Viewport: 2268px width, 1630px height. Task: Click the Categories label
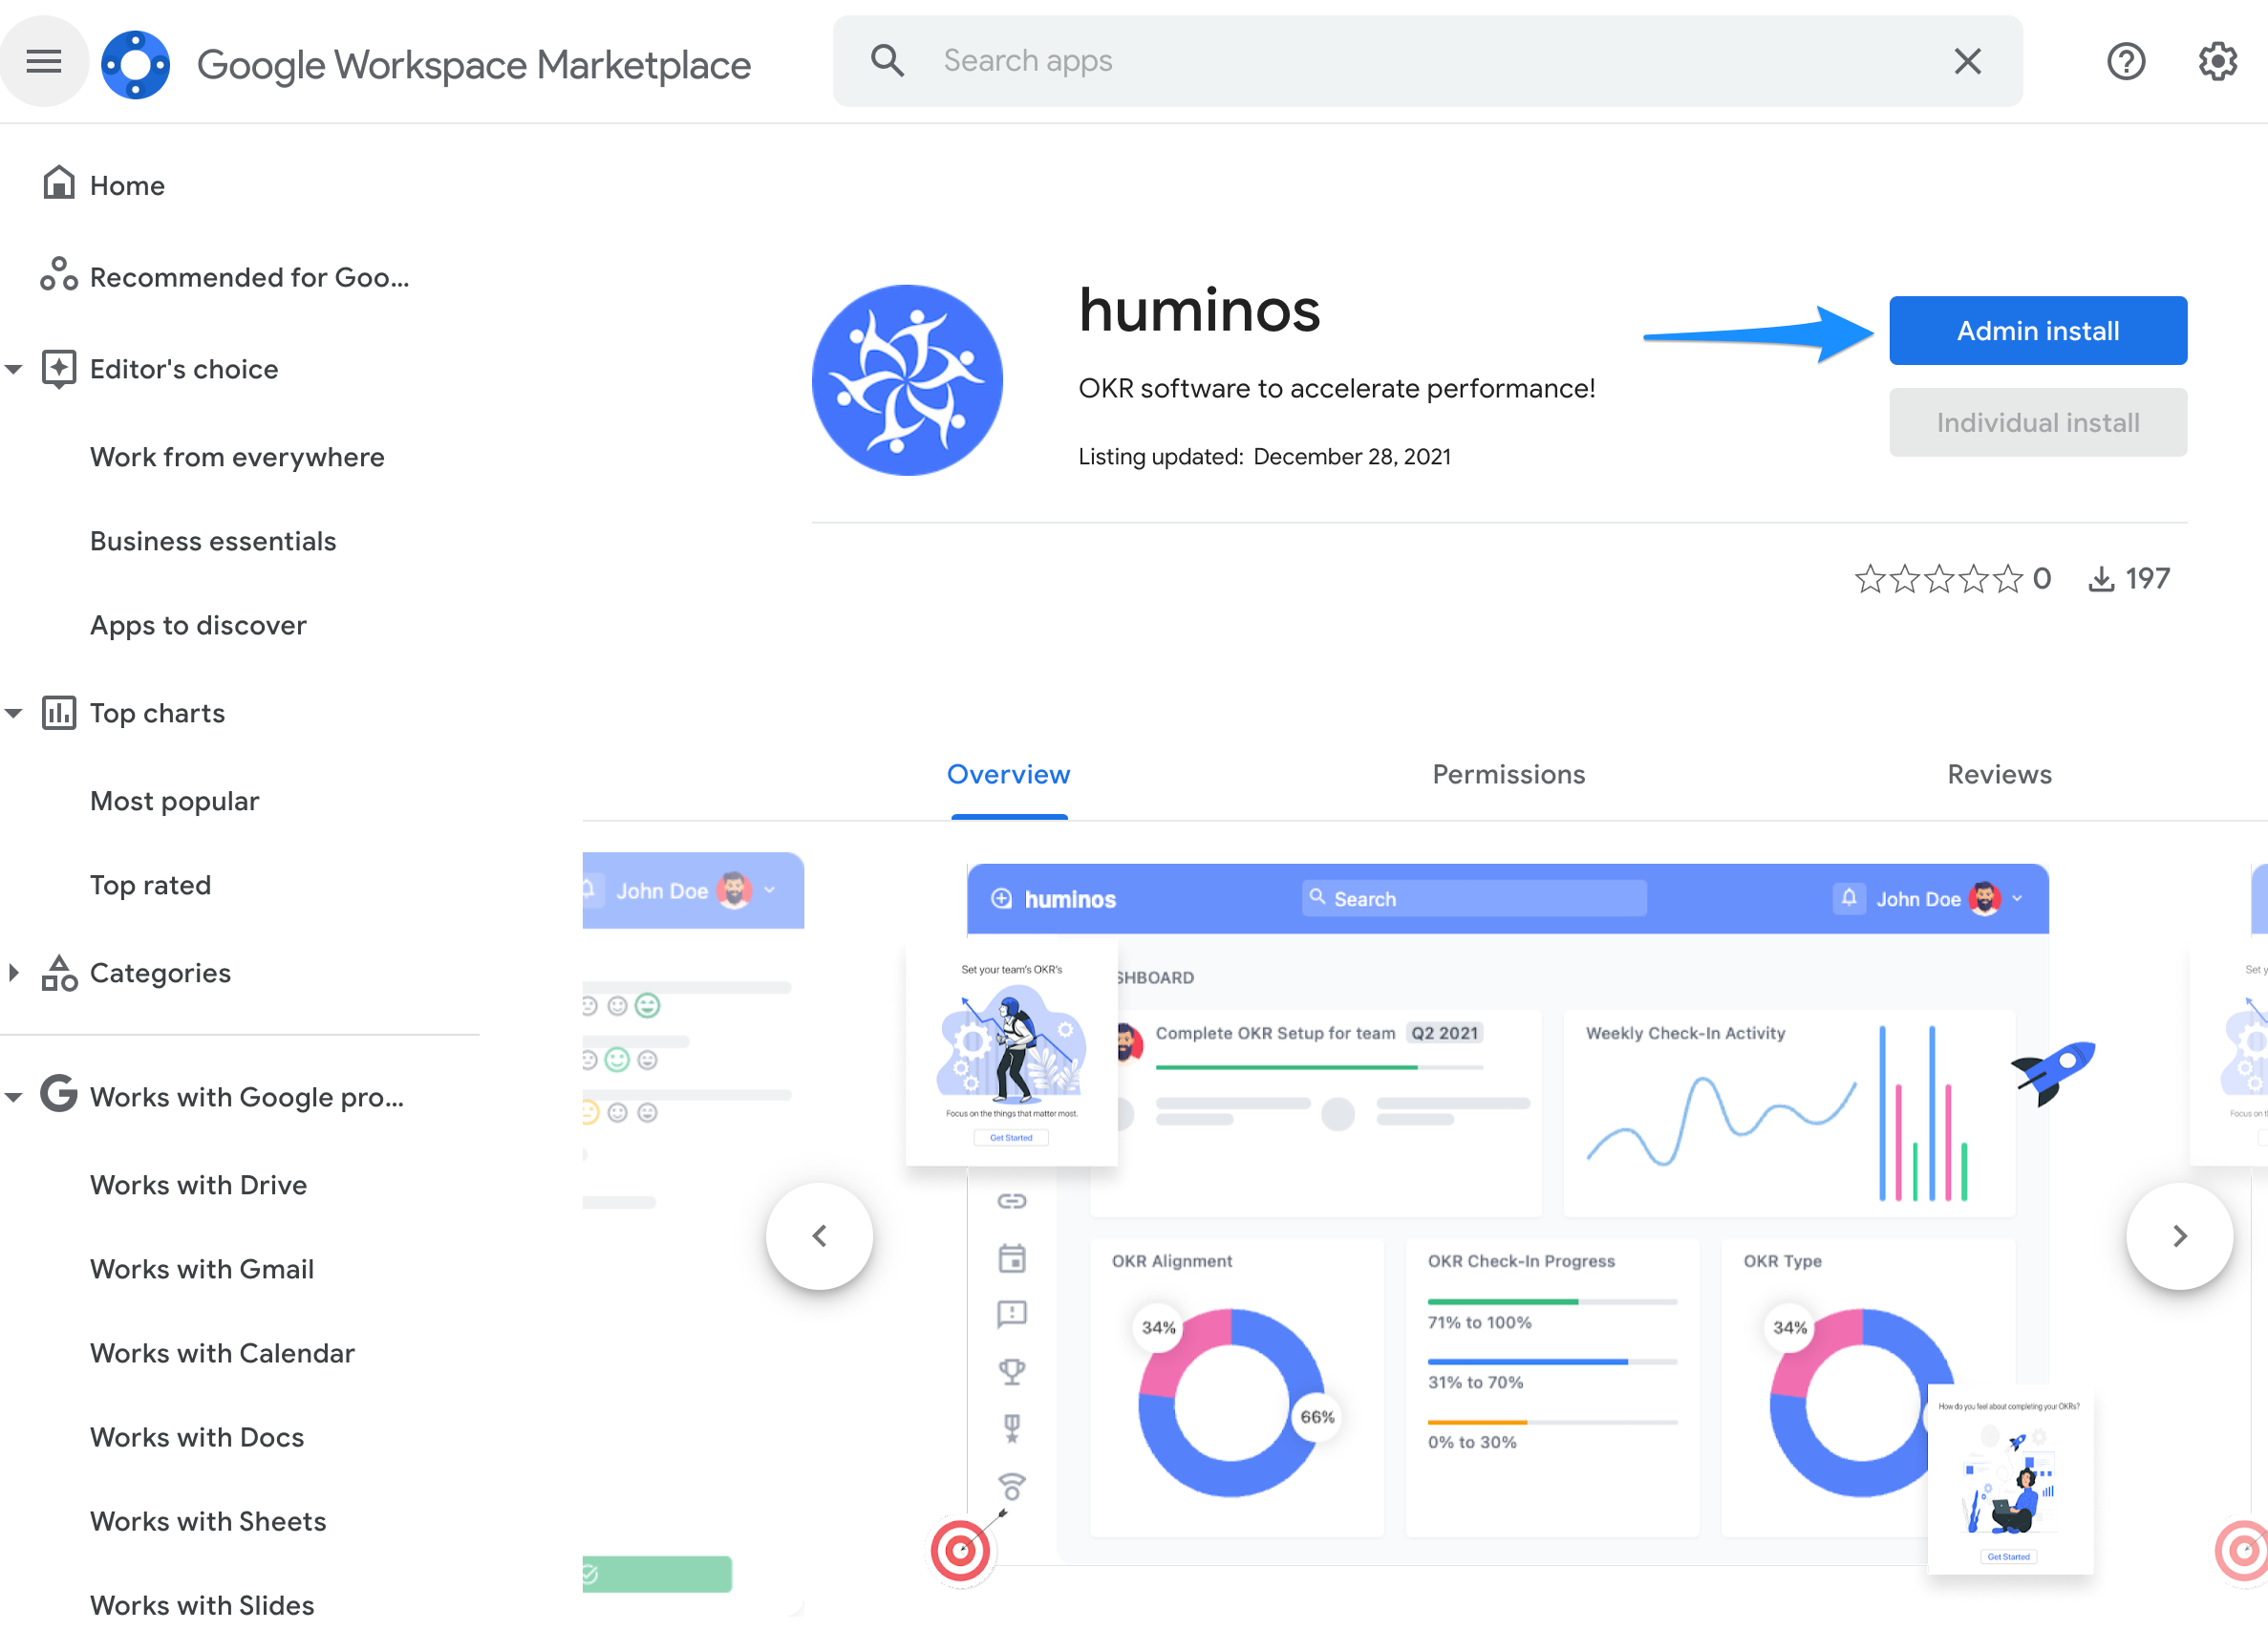coord(160,973)
